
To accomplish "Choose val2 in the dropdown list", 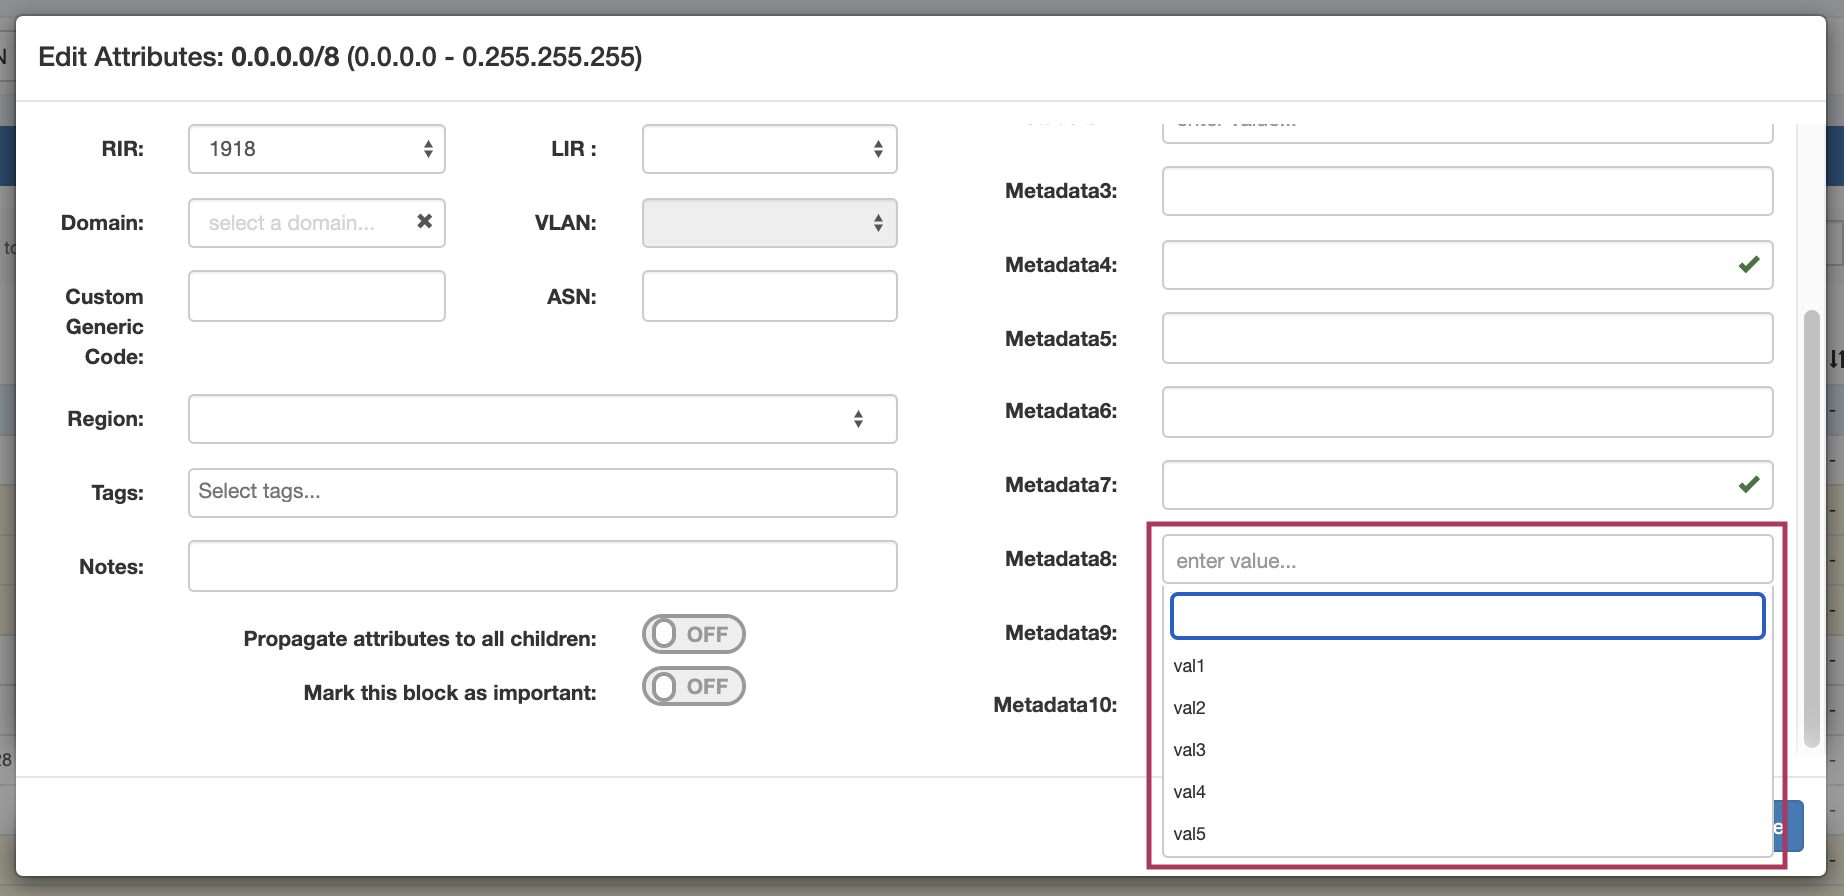I will click(1189, 708).
